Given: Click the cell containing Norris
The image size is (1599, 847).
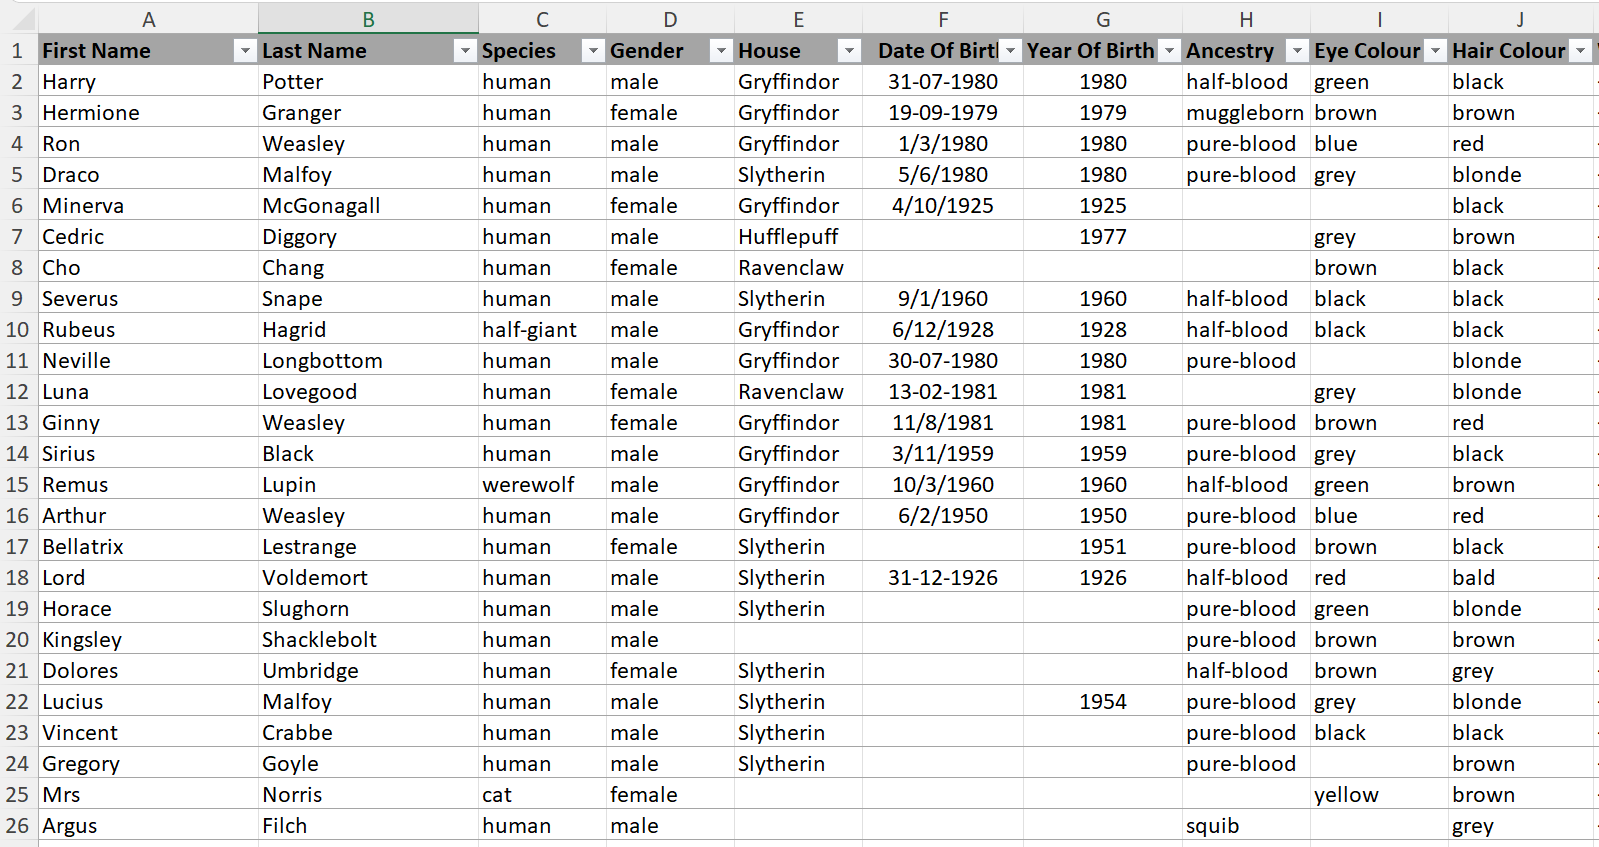Looking at the screenshot, I should pos(368,795).
